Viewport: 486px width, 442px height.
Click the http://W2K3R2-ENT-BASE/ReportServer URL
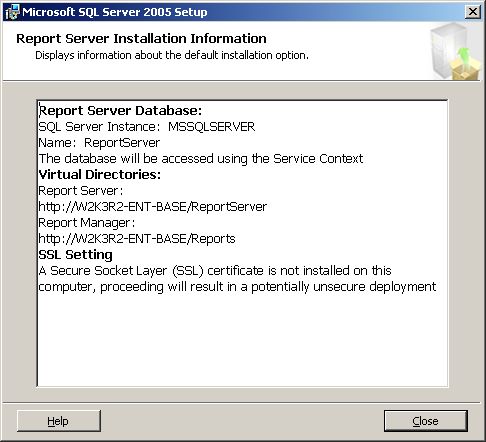click(x=153, y=207)
